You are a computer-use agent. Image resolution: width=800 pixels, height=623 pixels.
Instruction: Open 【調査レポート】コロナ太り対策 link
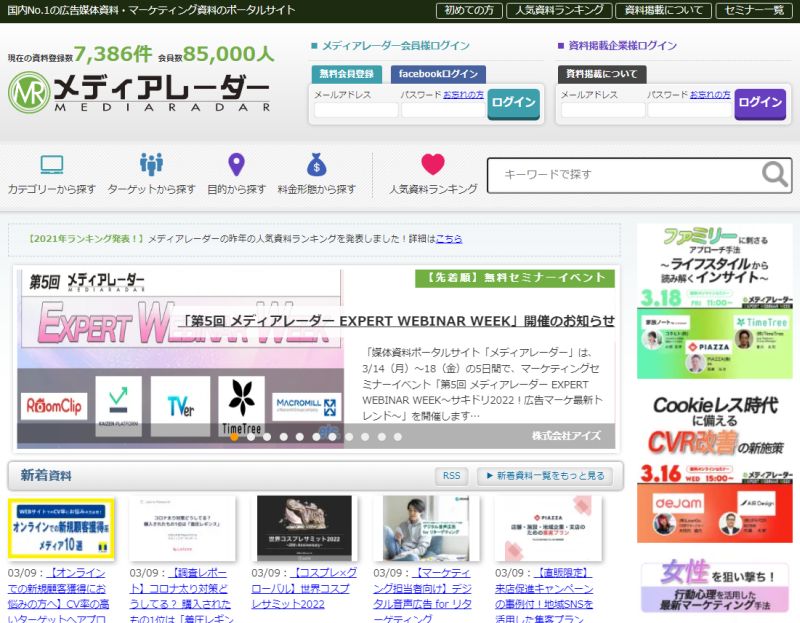coord(181,596)
